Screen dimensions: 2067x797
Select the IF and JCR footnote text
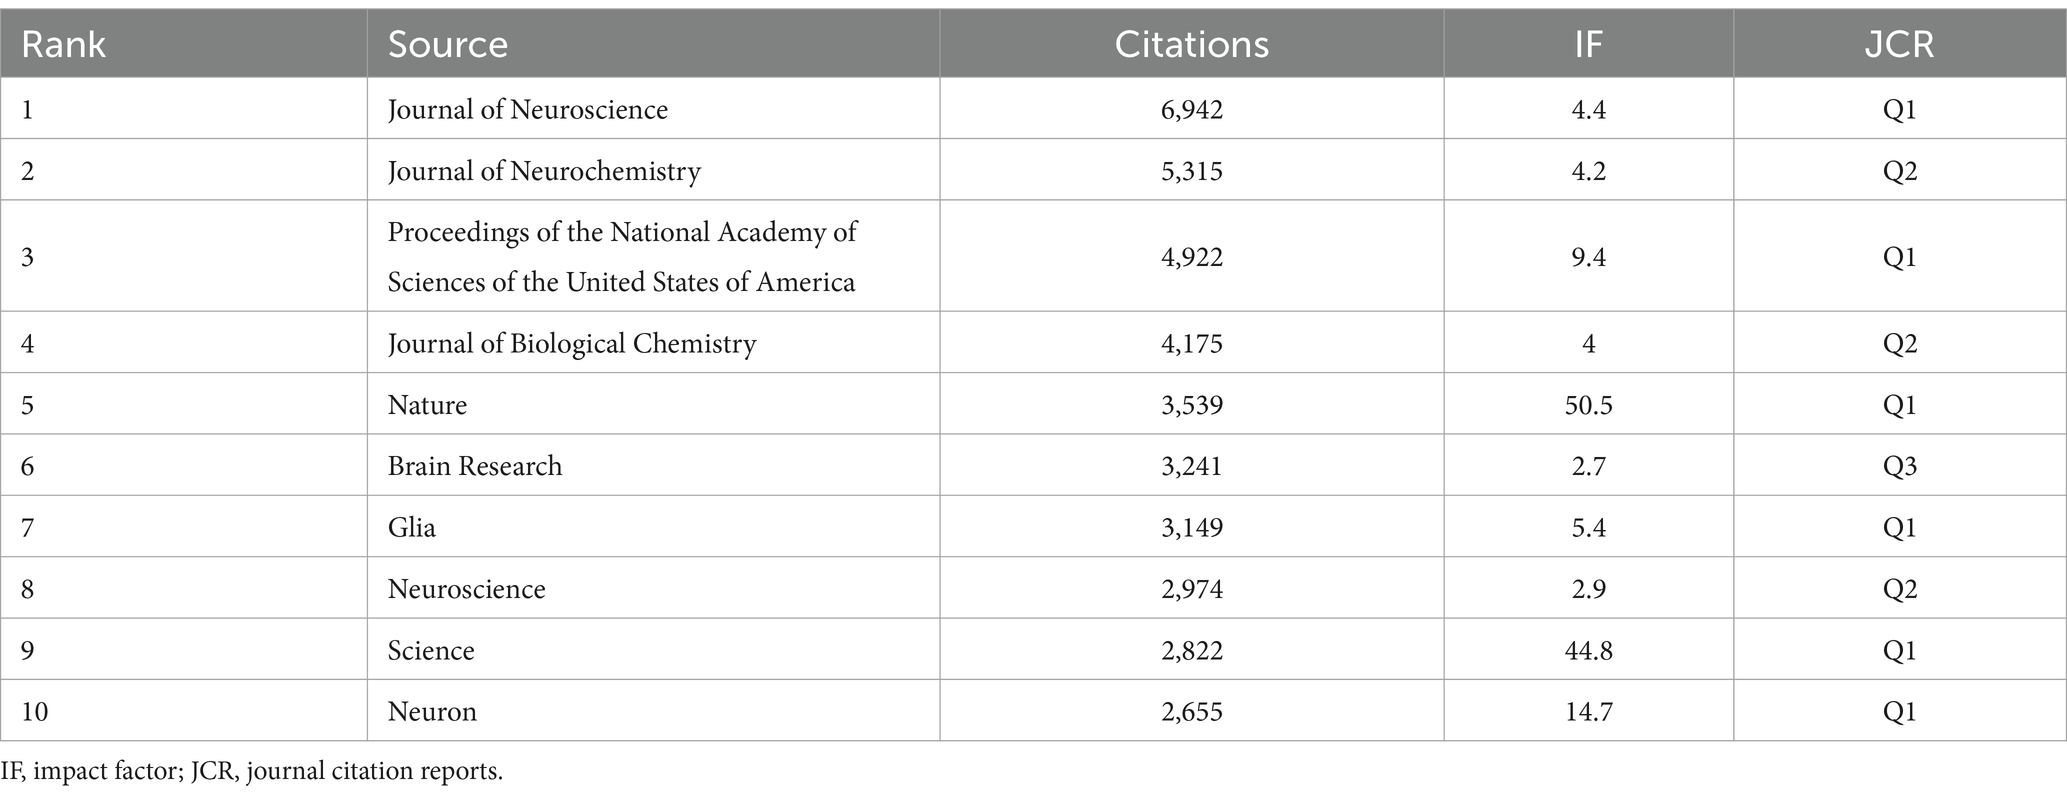click(253, 772)
